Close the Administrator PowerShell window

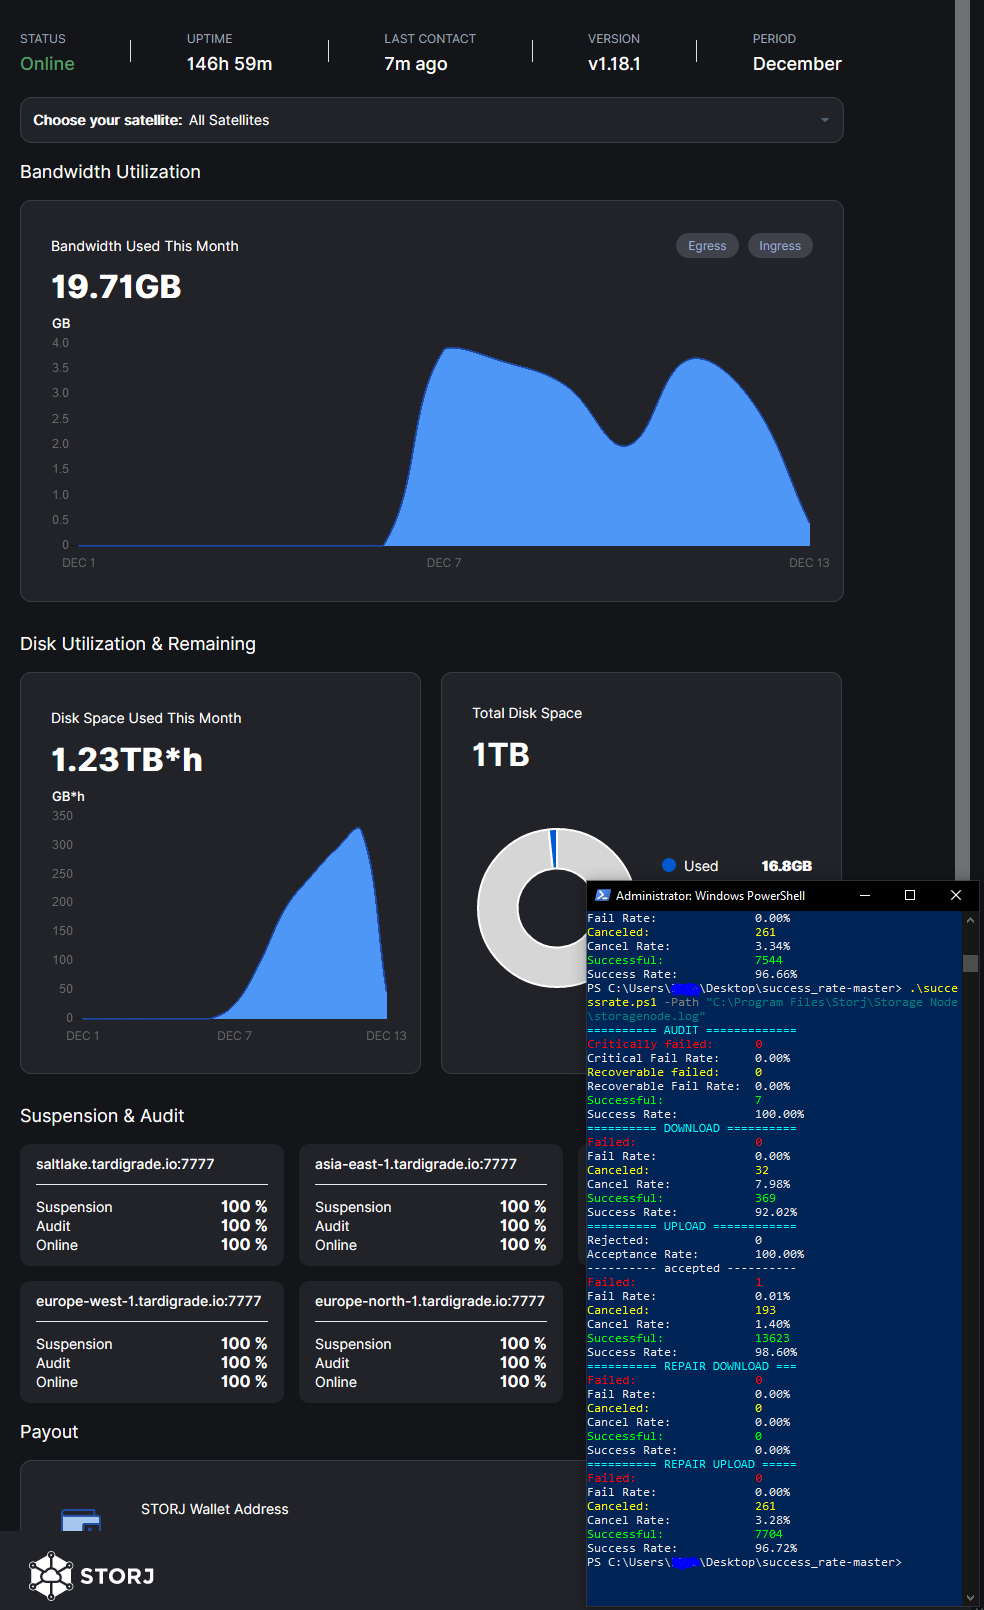click(x=955, y=895)
